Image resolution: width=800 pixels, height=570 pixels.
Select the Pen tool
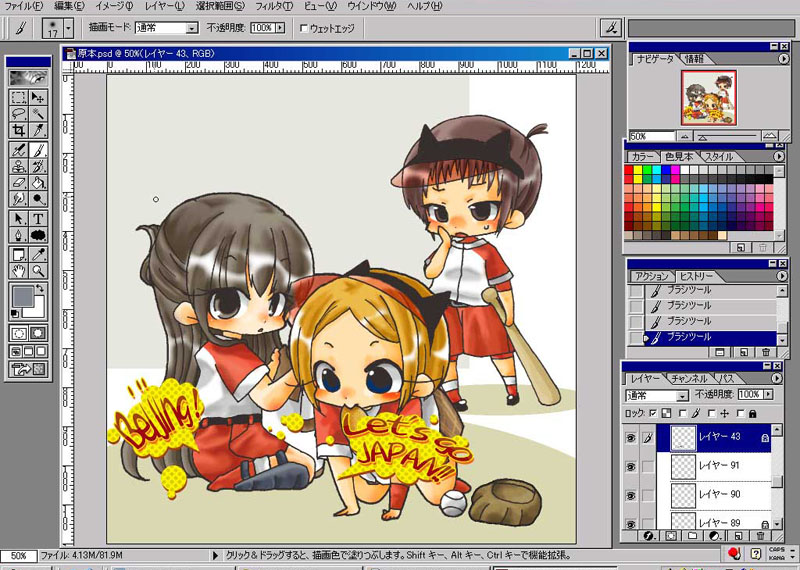tap(19, 235)
